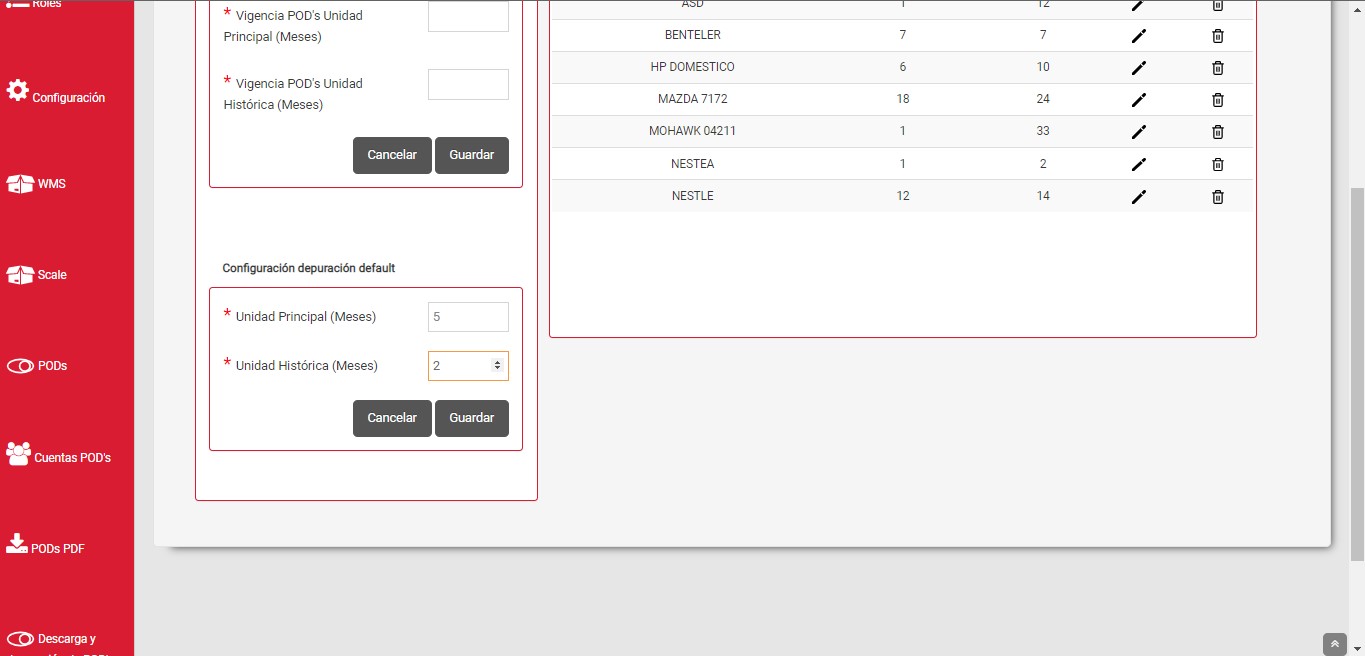The height and width of the screenshot is (656, 1365).
Task: Adjust the Unidad Histórica spinner arrows
Action: coord(497,366)
